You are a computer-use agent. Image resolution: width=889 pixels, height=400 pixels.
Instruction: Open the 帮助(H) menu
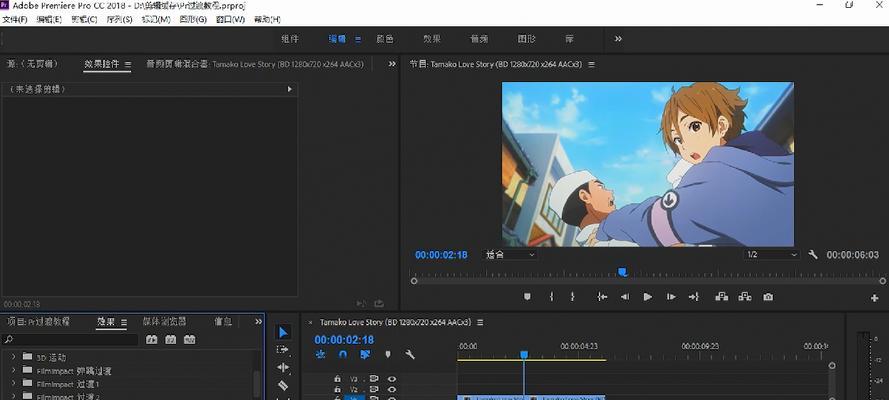267,19
